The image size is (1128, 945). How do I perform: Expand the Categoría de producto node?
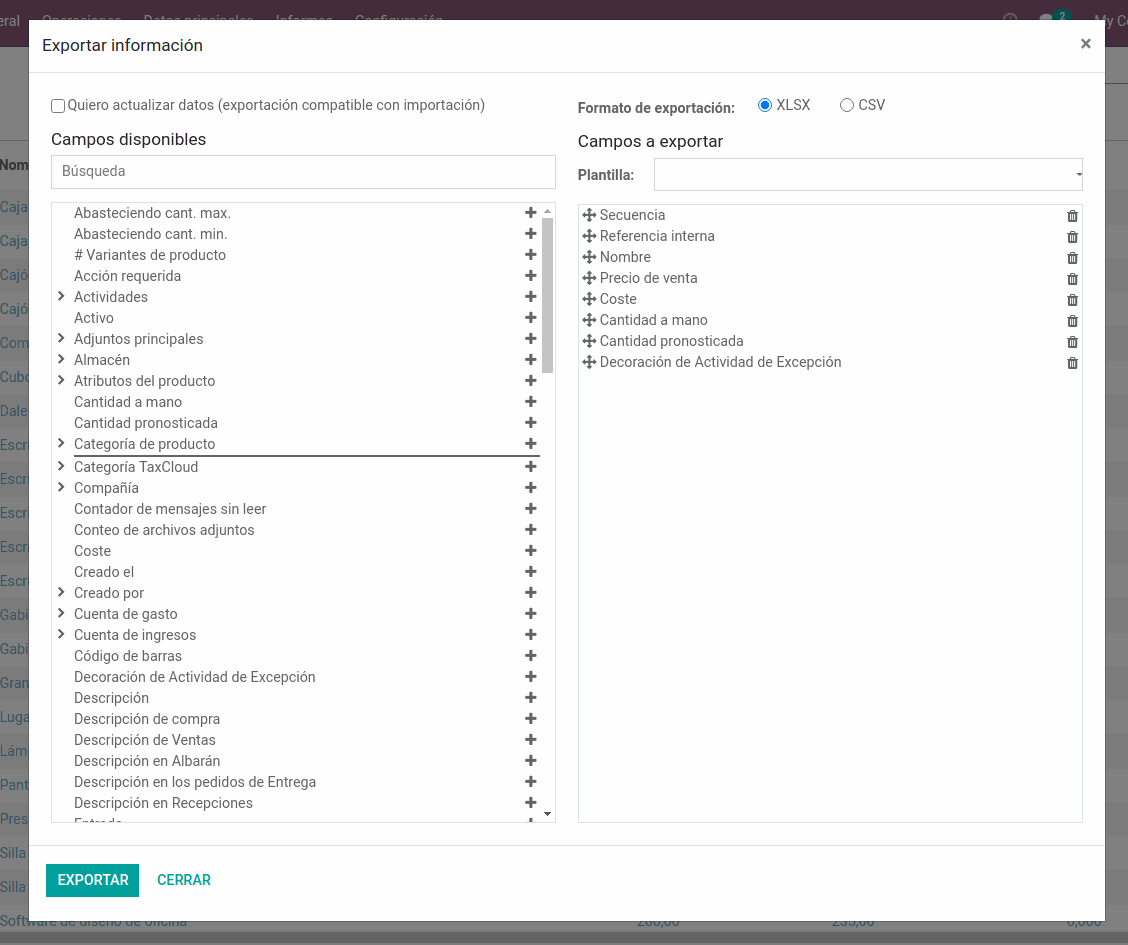click(61, 444)
